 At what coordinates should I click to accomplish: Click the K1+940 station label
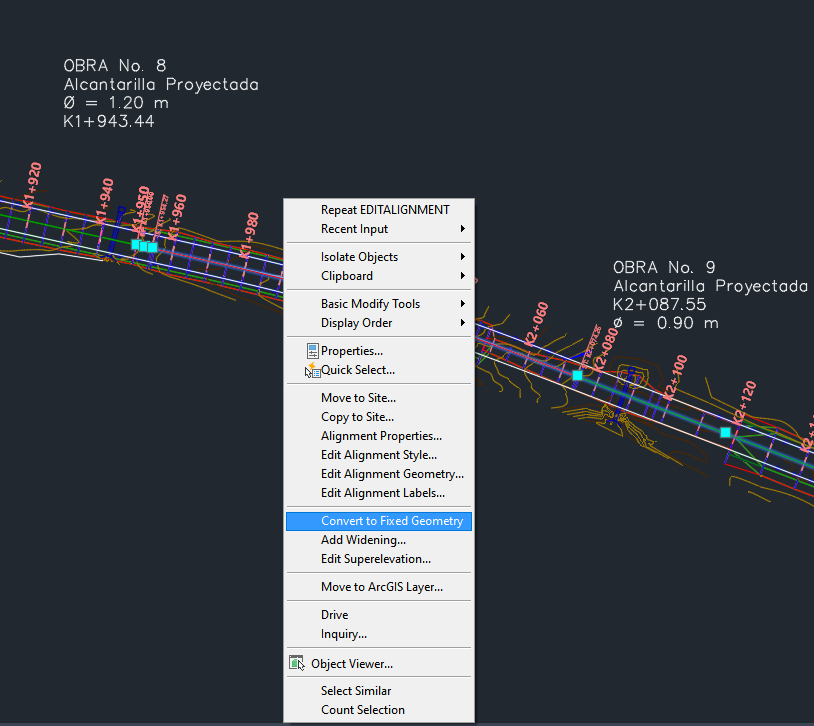[105, 201]
